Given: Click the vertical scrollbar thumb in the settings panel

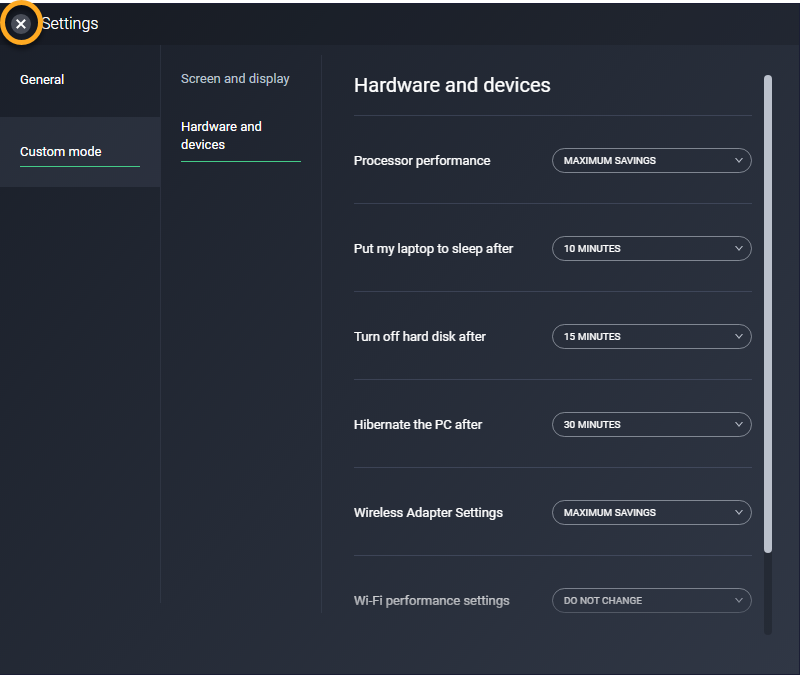Looking at the screenshot, I should point(768,310).
